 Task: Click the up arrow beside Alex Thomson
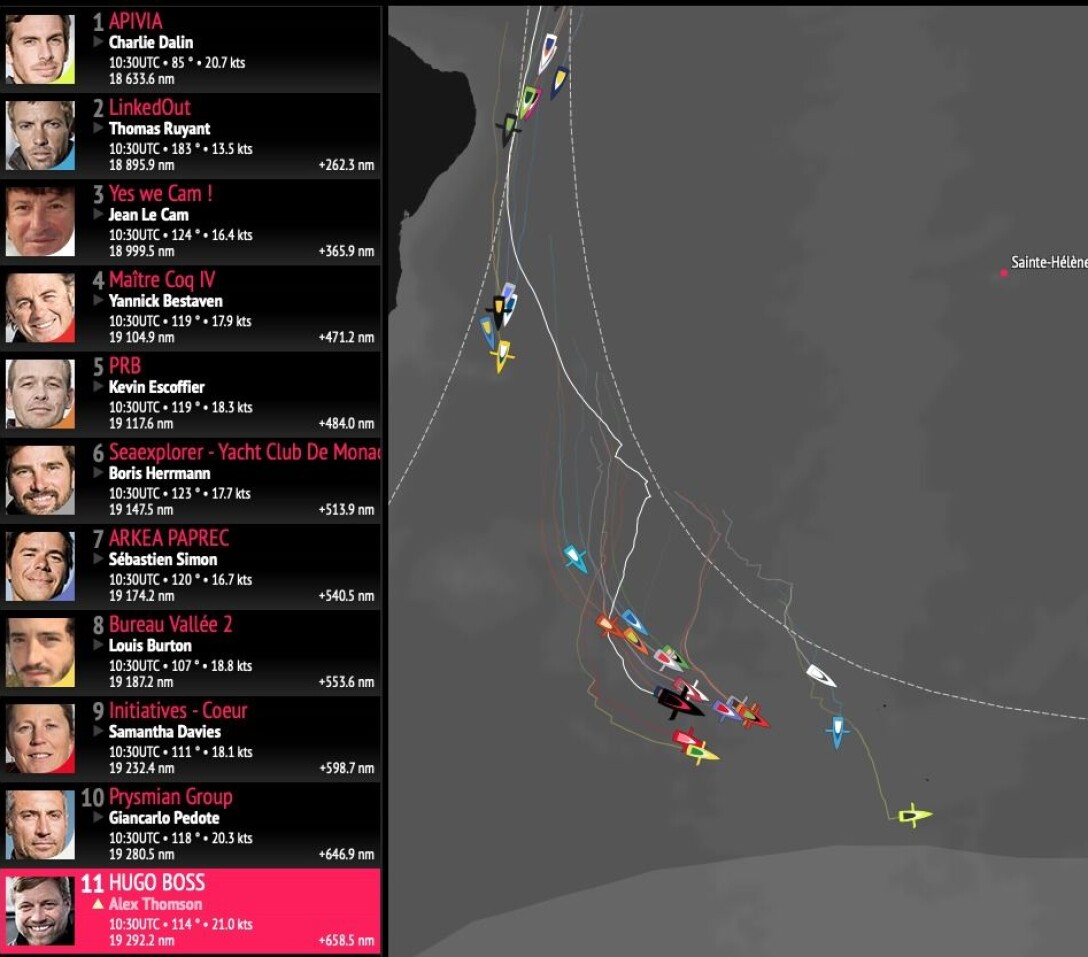(x=98, y=904)
